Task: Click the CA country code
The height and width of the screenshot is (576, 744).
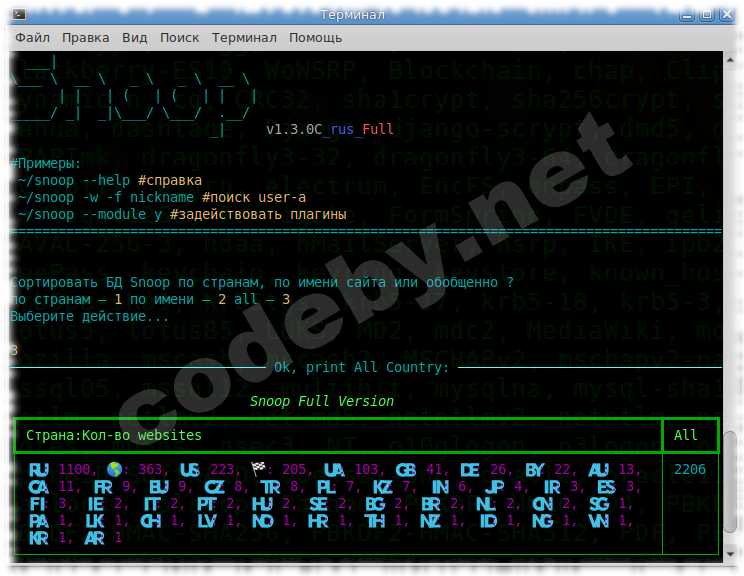Action: click(x=38, y=487)
